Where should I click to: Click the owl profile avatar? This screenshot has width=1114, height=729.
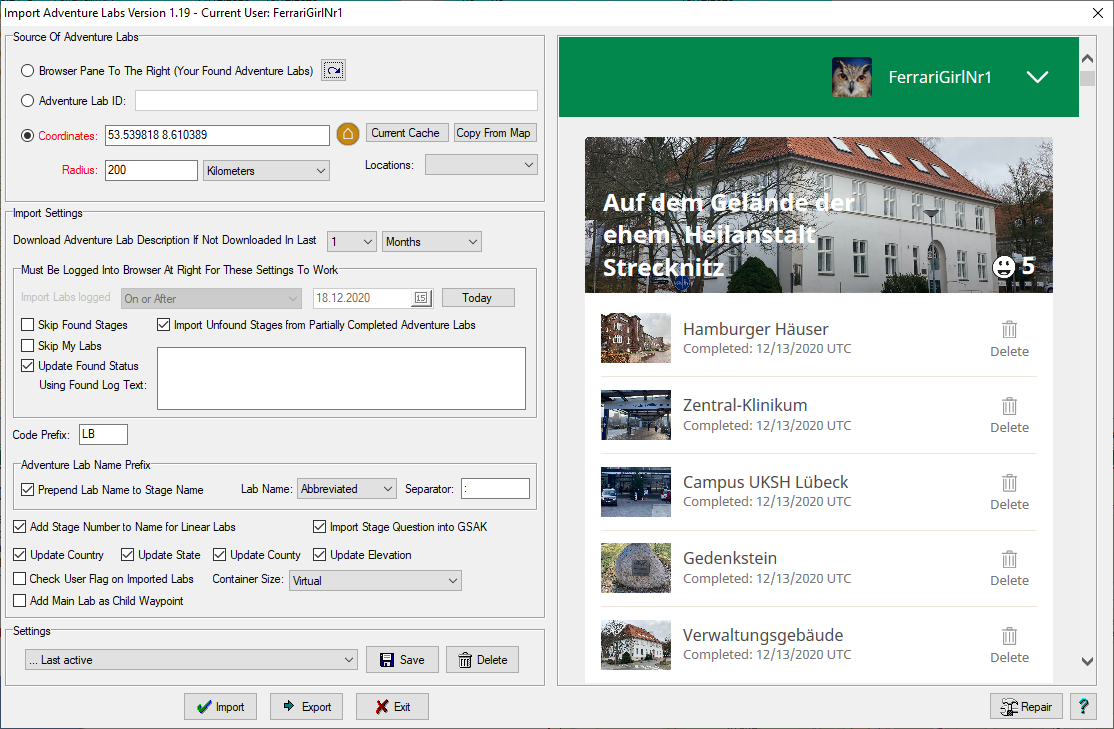pyautogui.click(x=852, y=77)
